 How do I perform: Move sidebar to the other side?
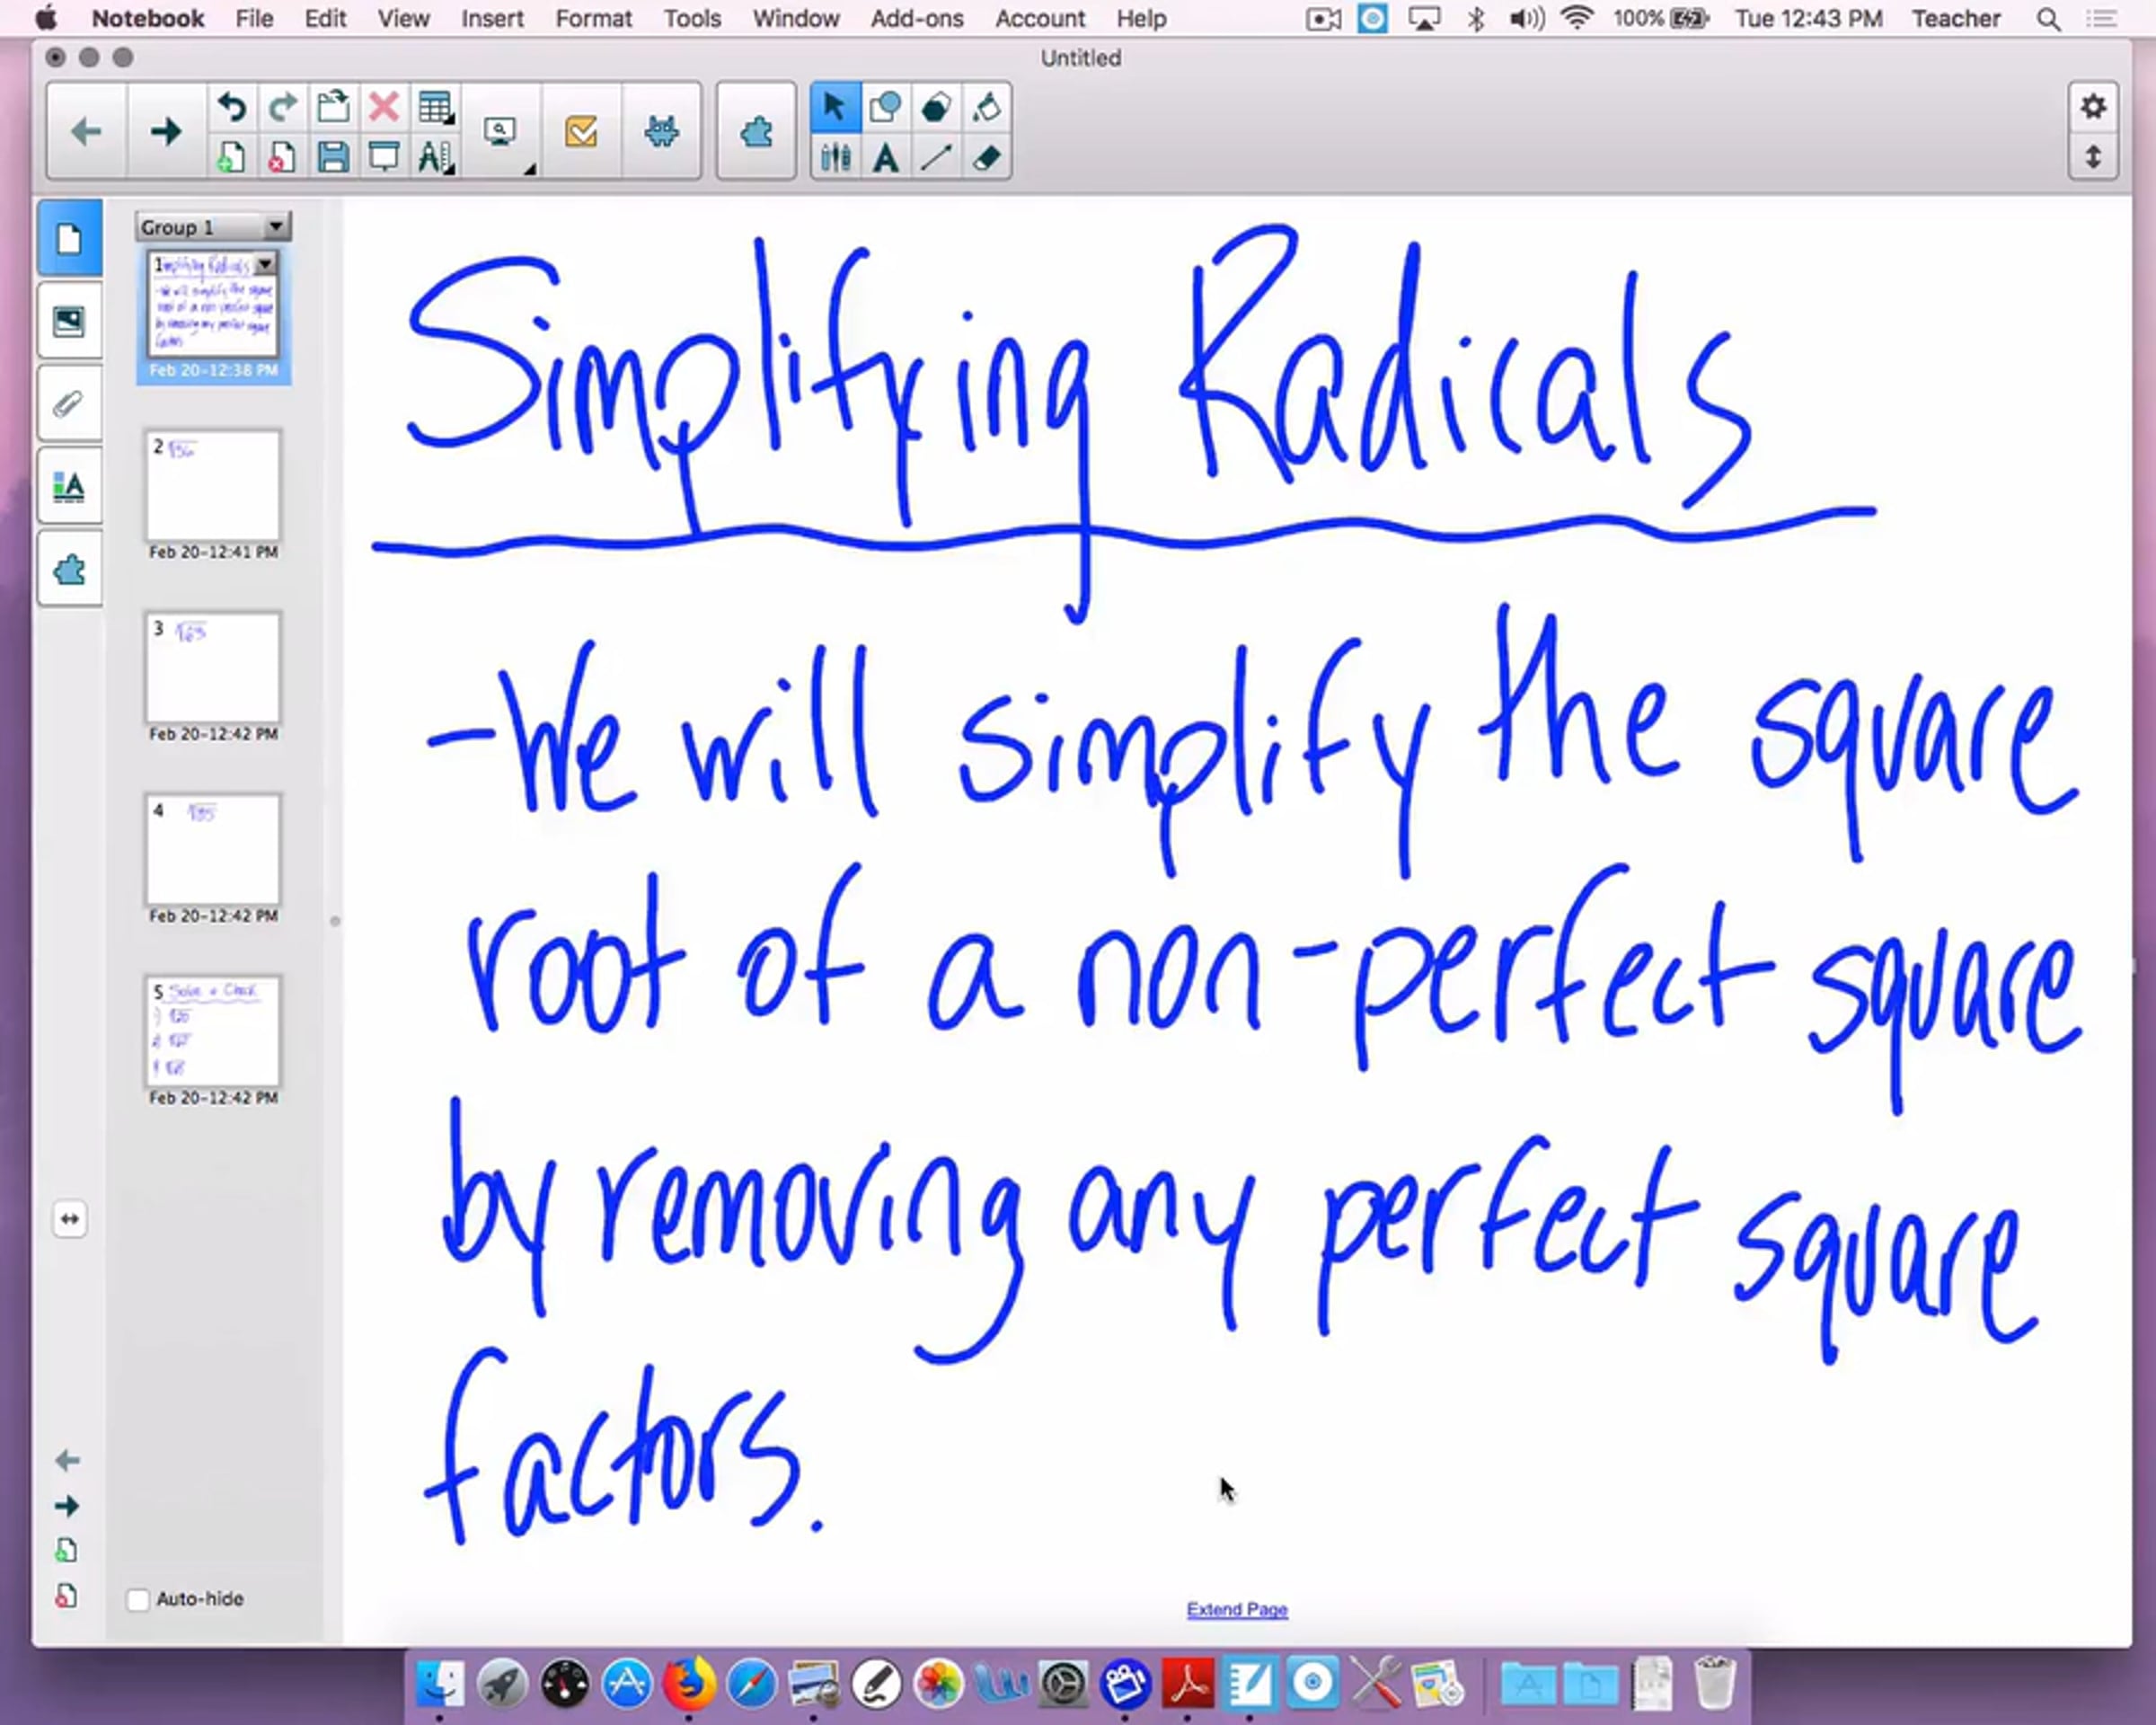pyautogui.click(x=69, y=1218)
